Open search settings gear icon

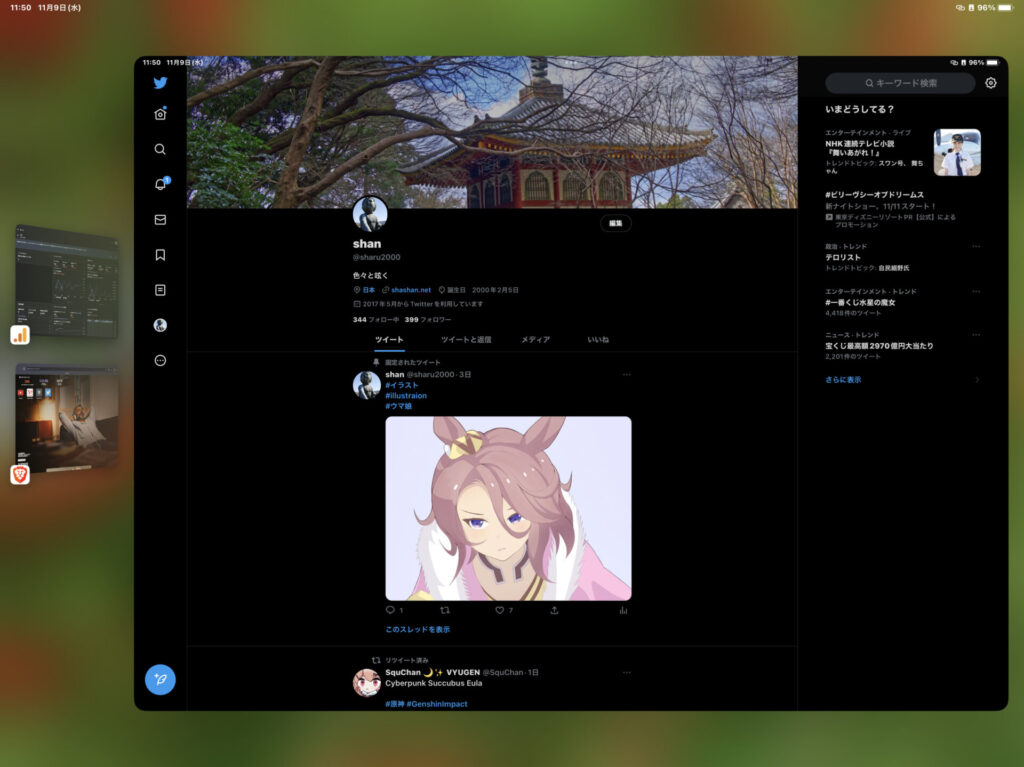tap(990, 83)
